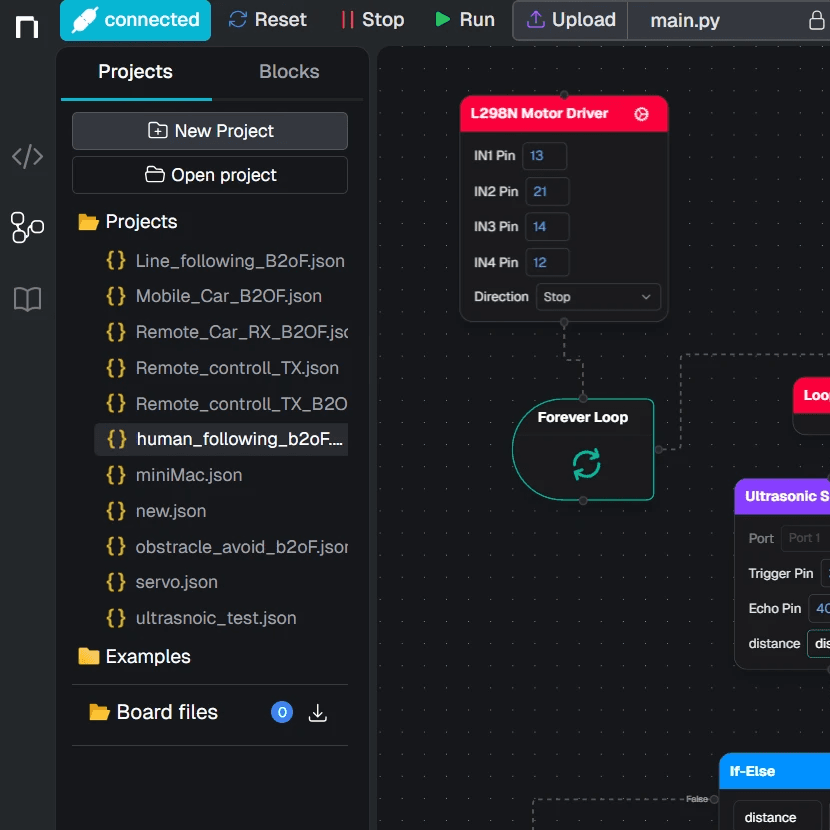
Task: Create a New Project
Action: point(210,131)
